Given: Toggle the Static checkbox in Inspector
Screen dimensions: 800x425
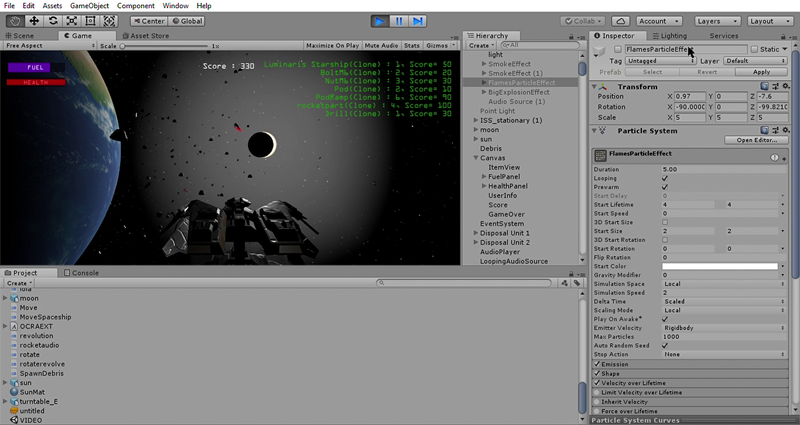Looking at the screenshot, I should point(754,49).
